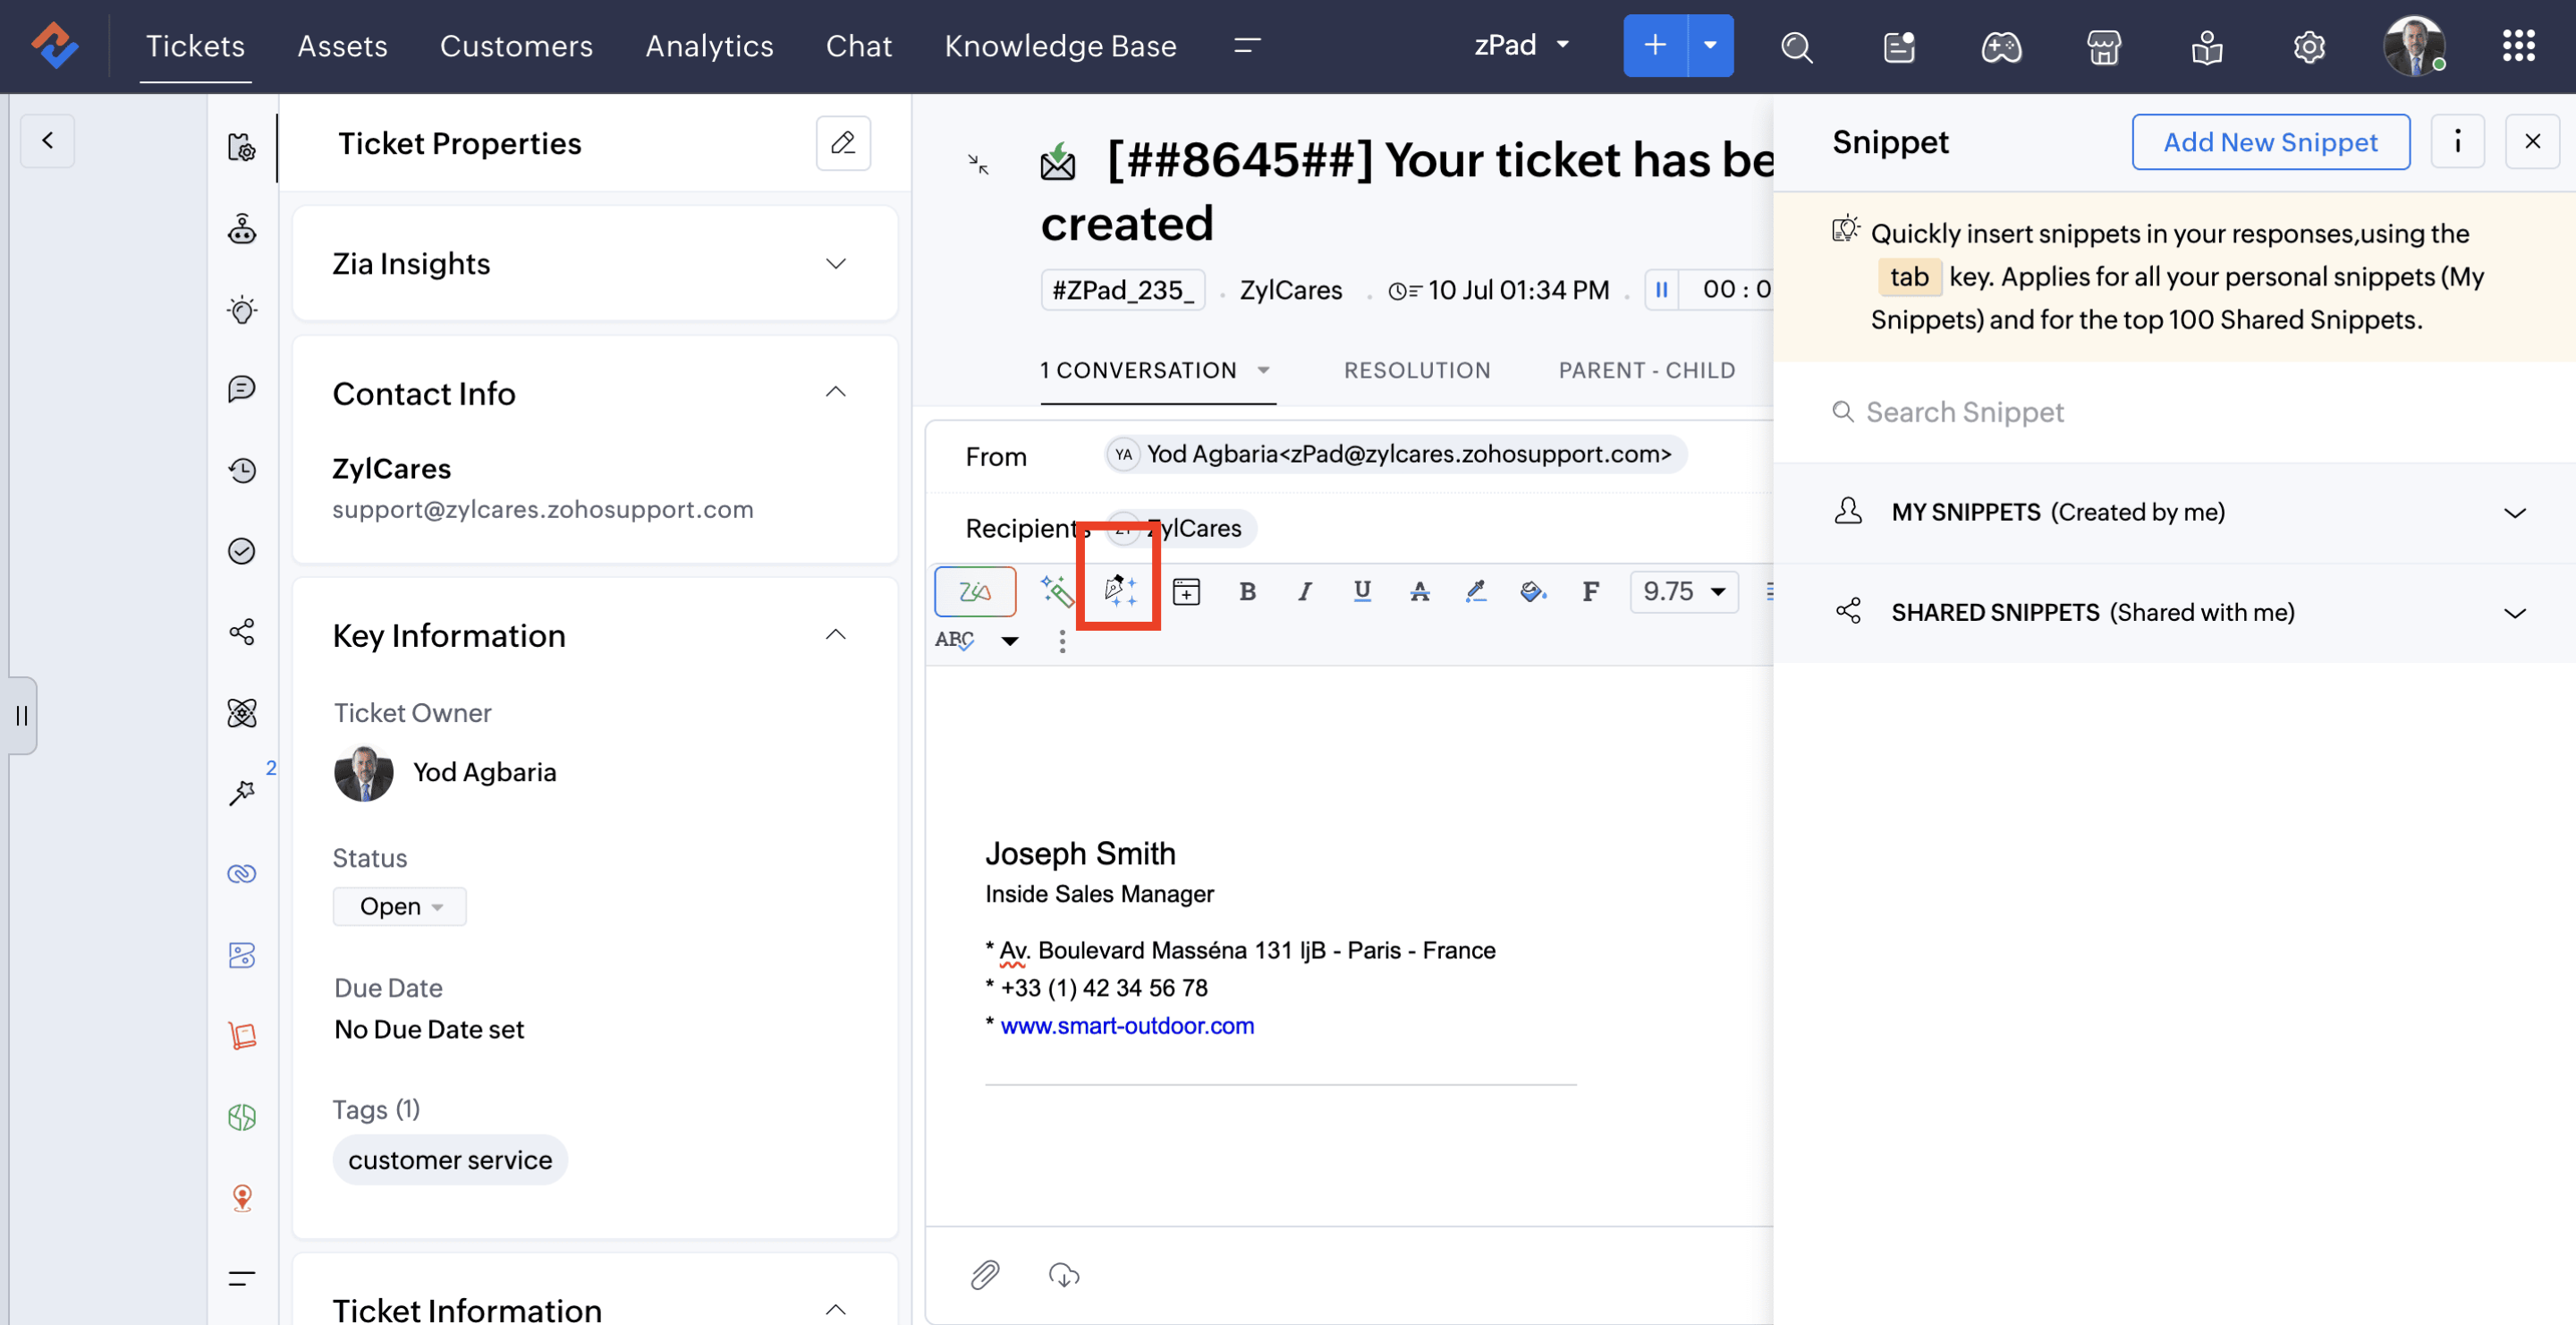Open the conversation bubble sidebar icon
Image resolution: width=2576 pixels, height=1325 pixels.
tap(242, 389)
